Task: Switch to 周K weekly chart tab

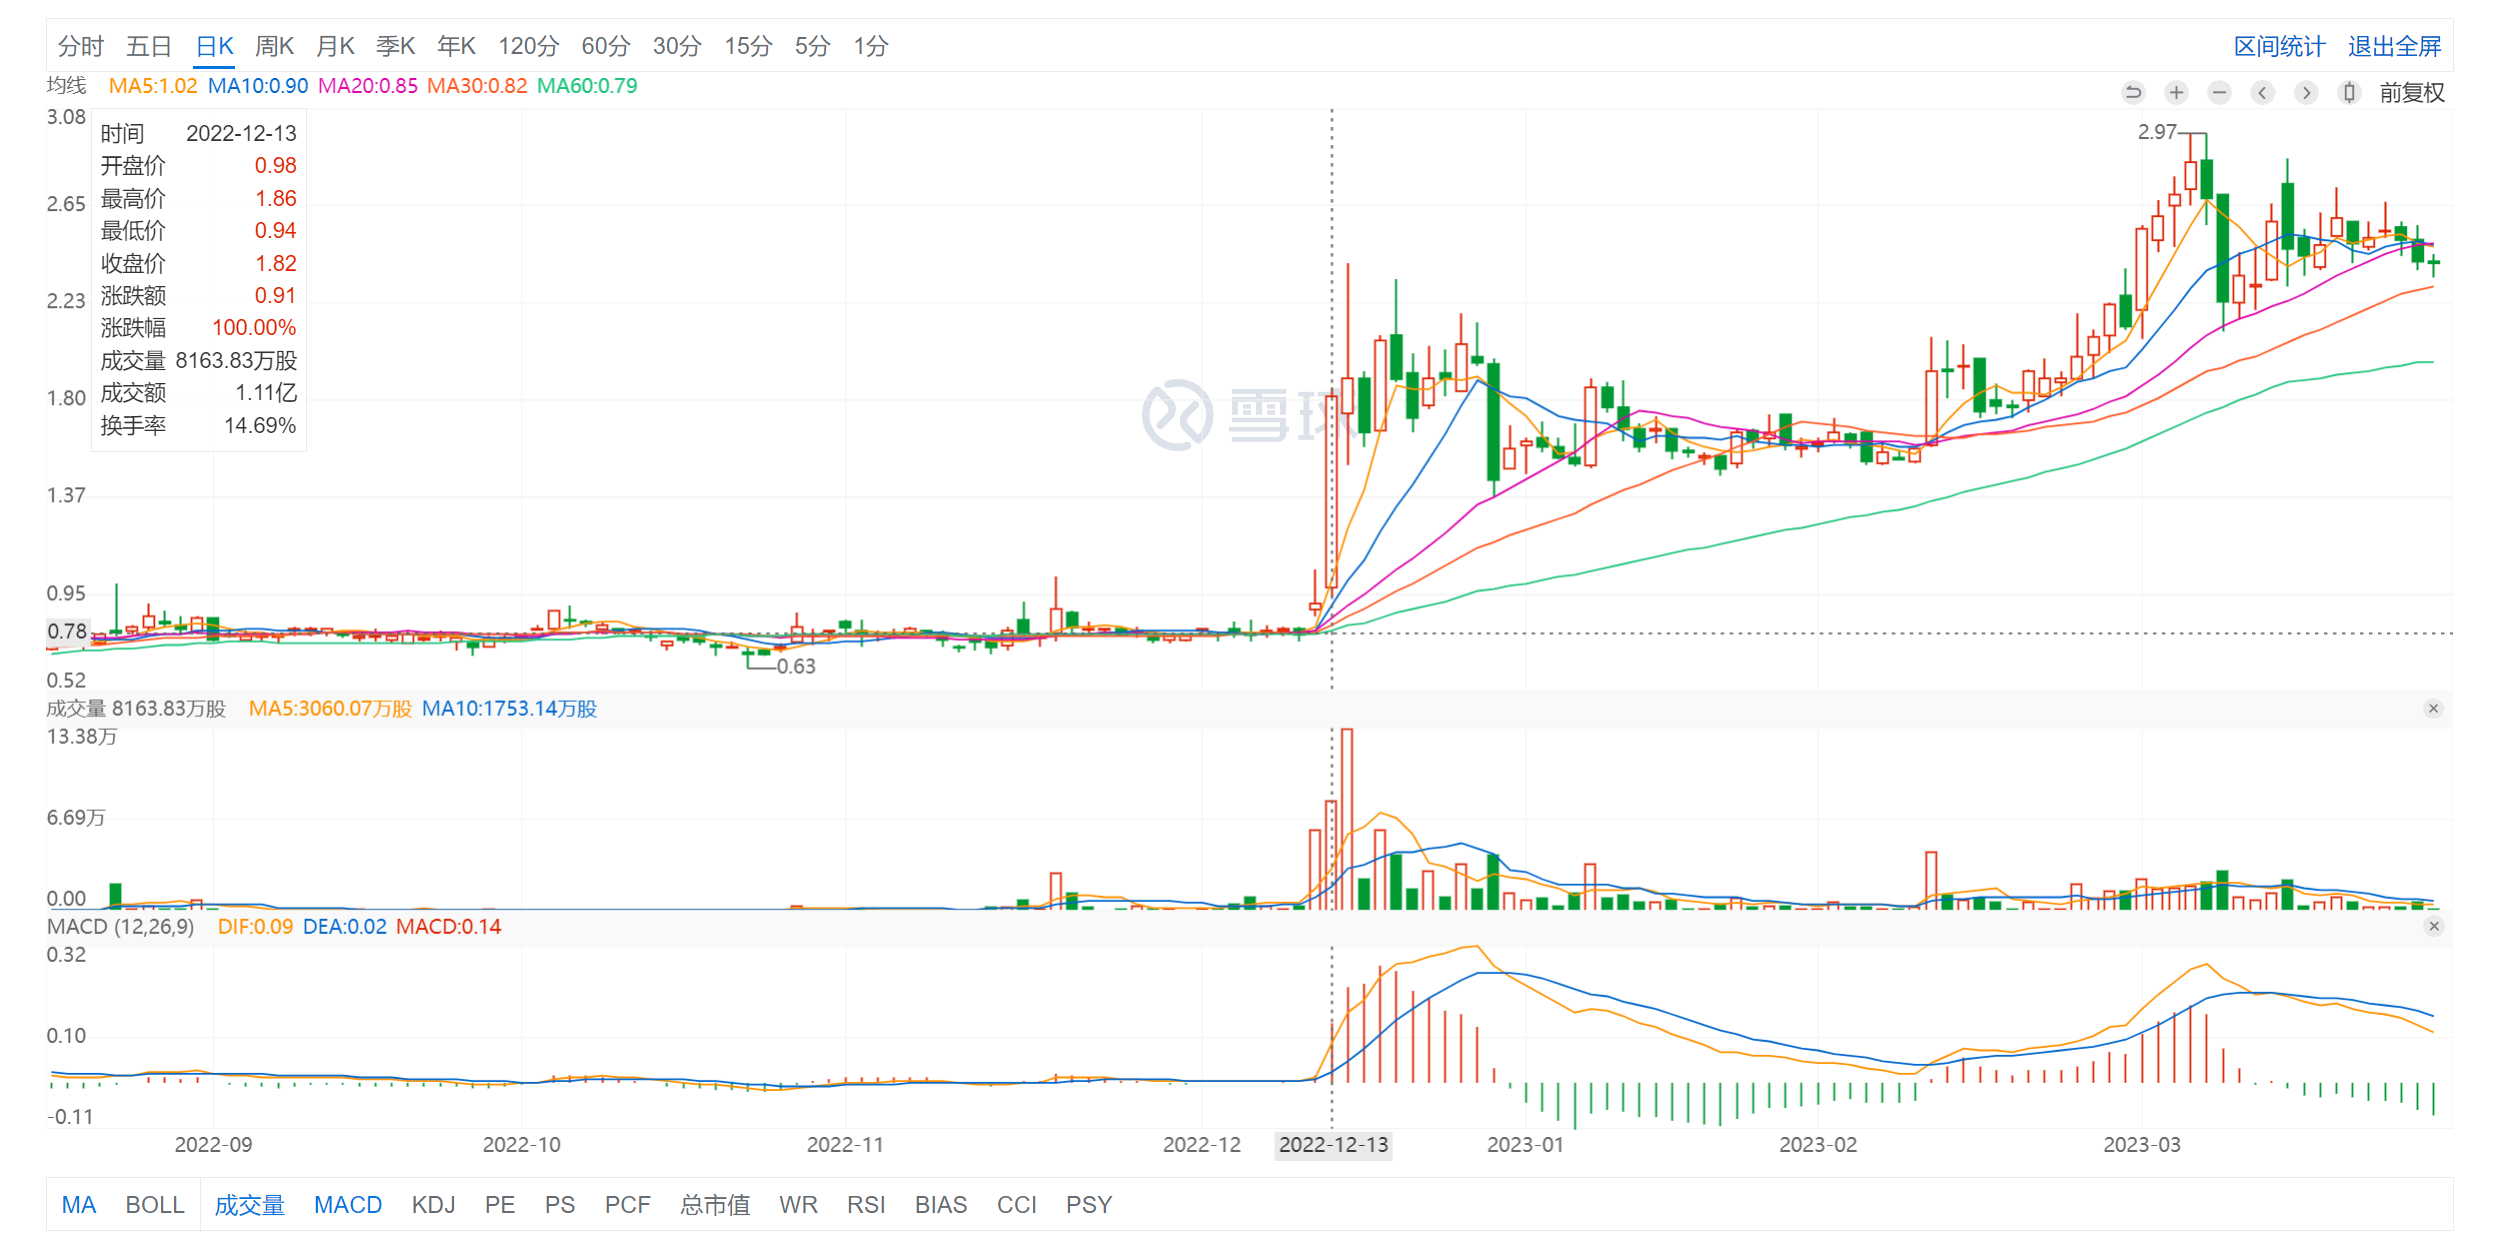Action: pyautogui.click(x=274, y=46)
